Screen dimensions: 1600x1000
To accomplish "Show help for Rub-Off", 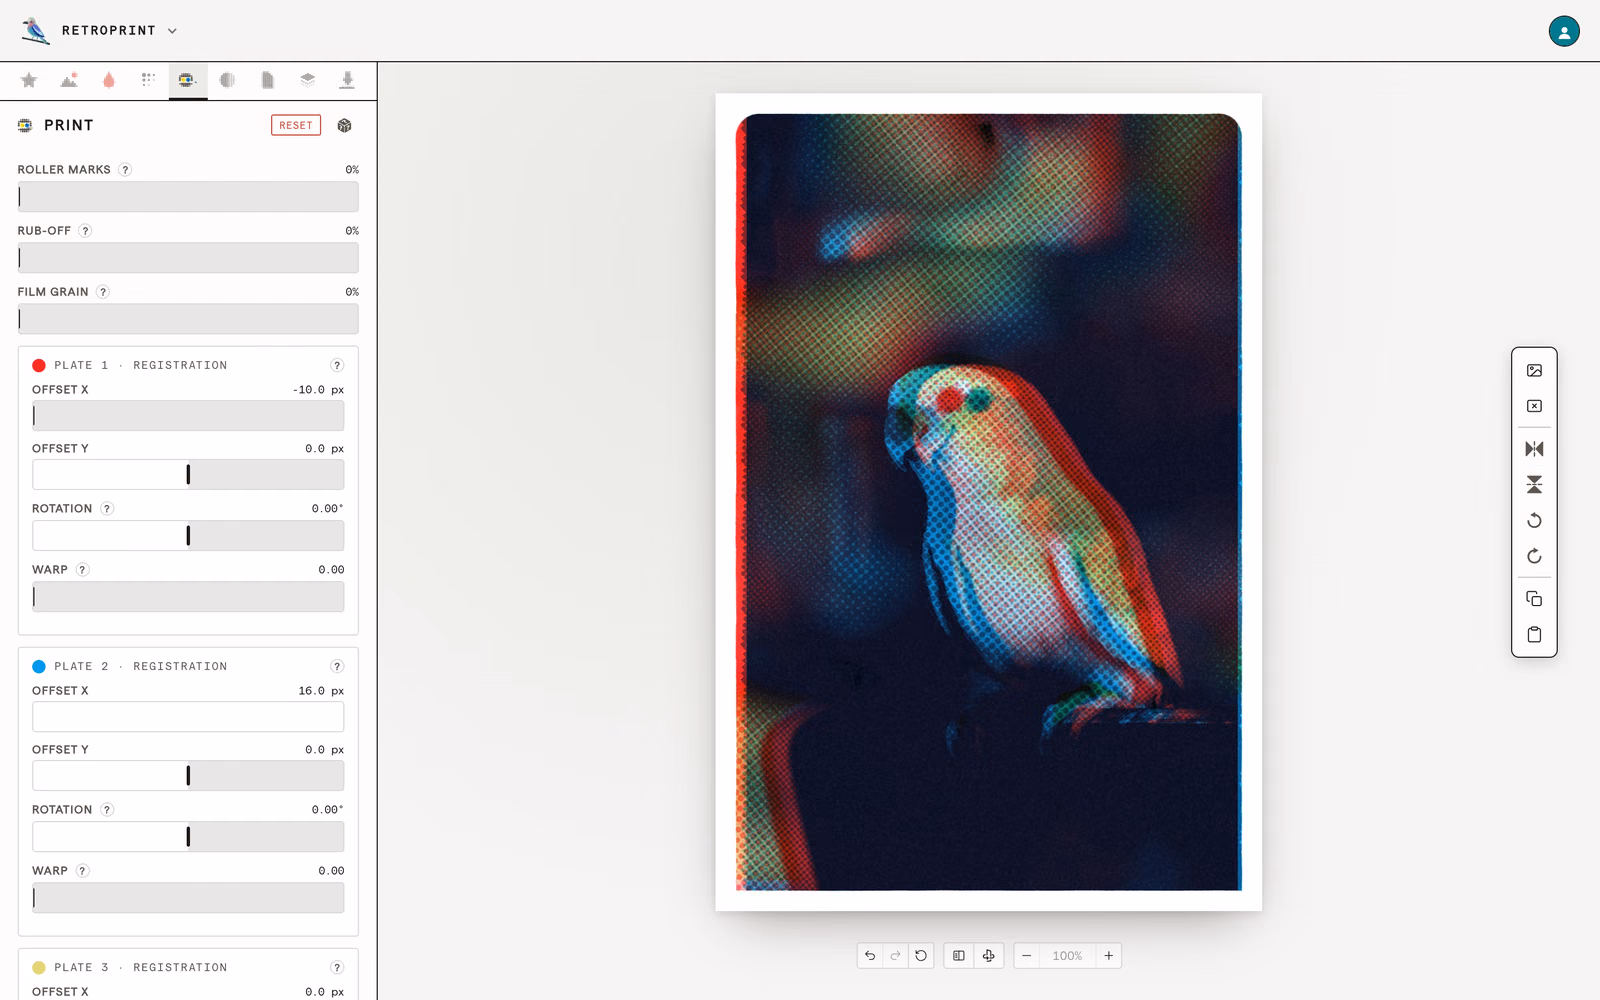I will coord(85,231).
